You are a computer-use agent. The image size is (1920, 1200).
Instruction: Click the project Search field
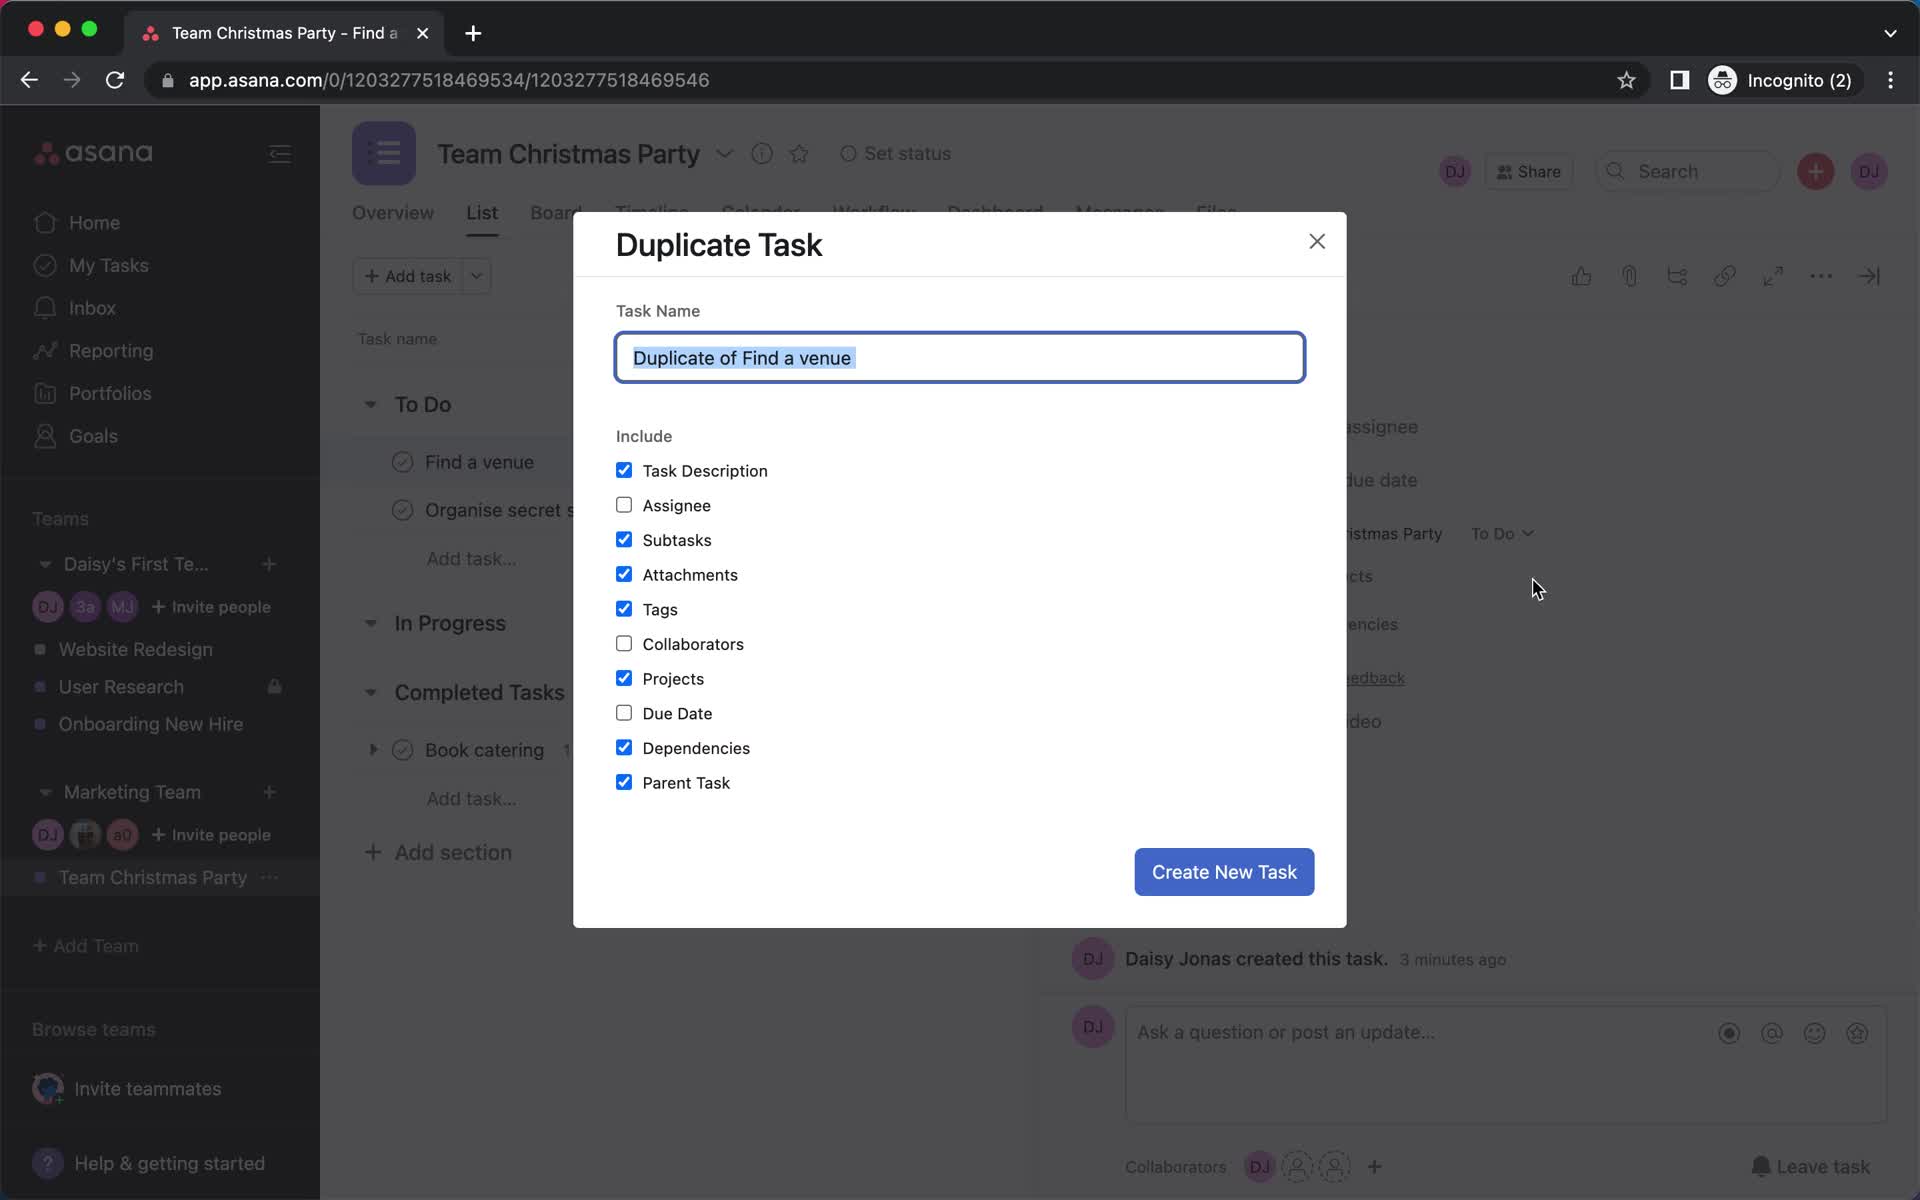click(x=1688, y=172)
